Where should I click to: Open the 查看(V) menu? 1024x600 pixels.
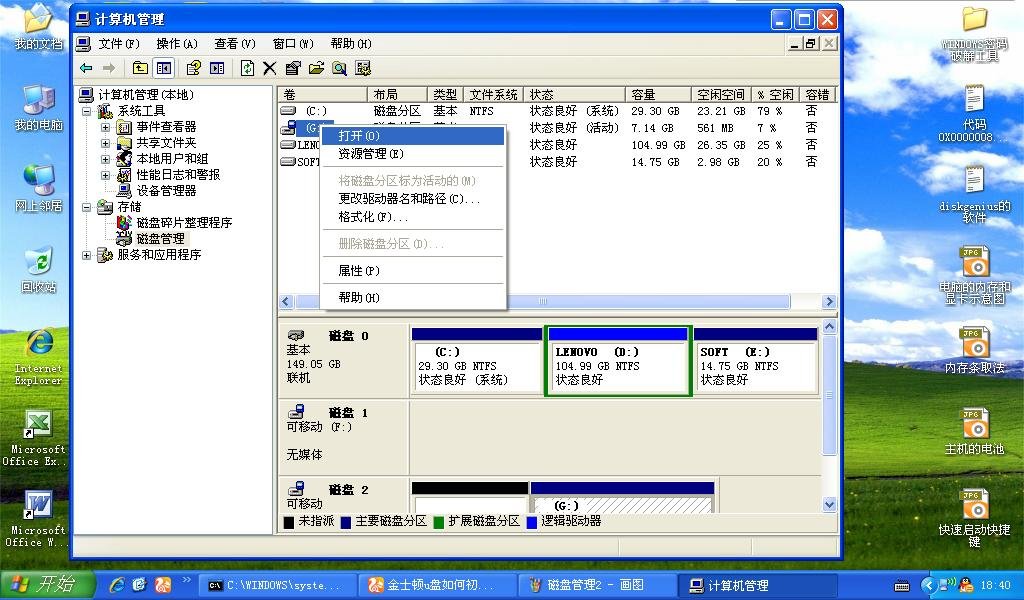235,44
